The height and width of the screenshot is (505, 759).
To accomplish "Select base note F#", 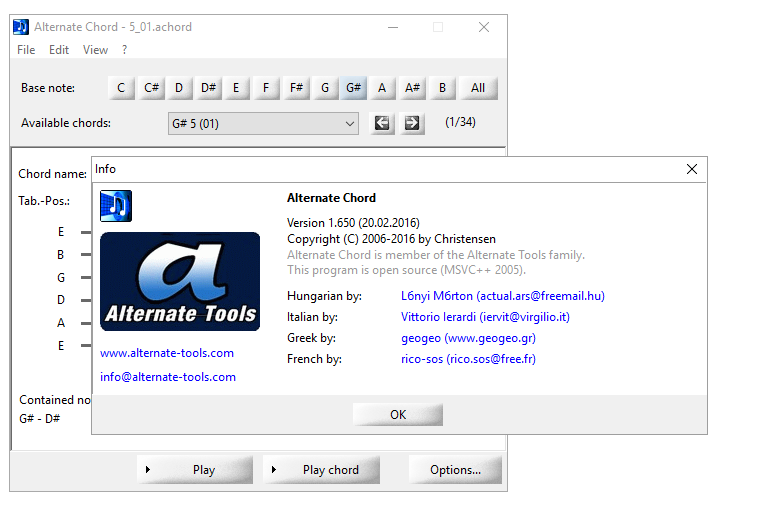I will click(x=296, y=88).
